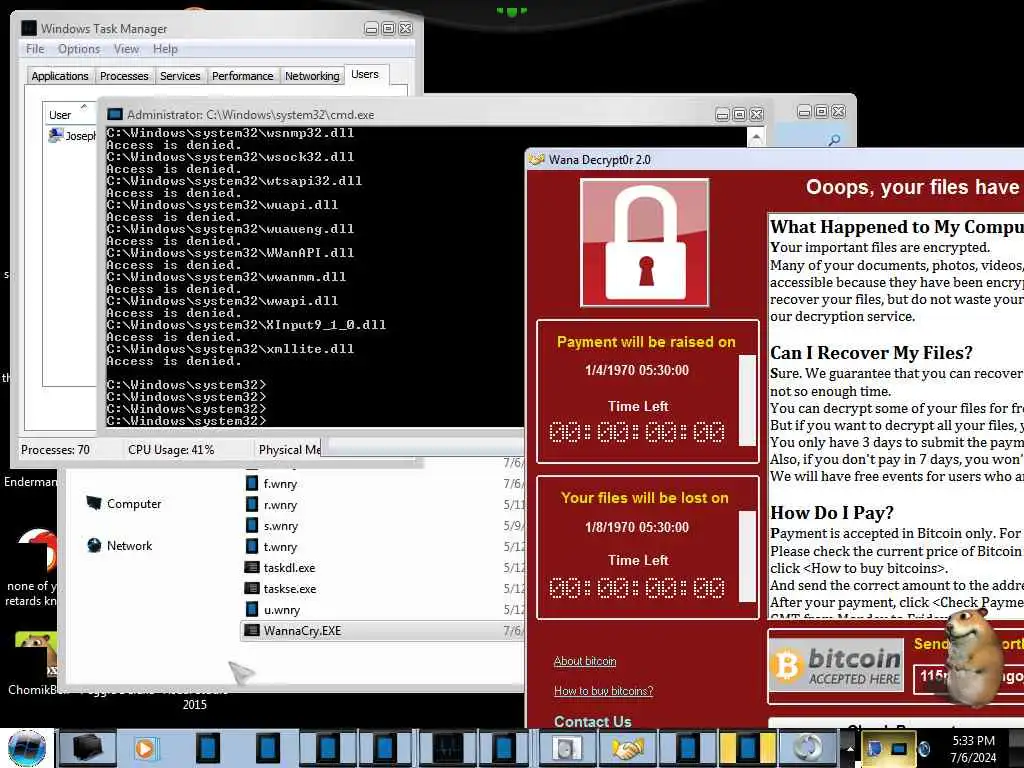This screenshot has width=1024, height=768.
Task: Open Task Manager Help menu
Action: (165, 49)
